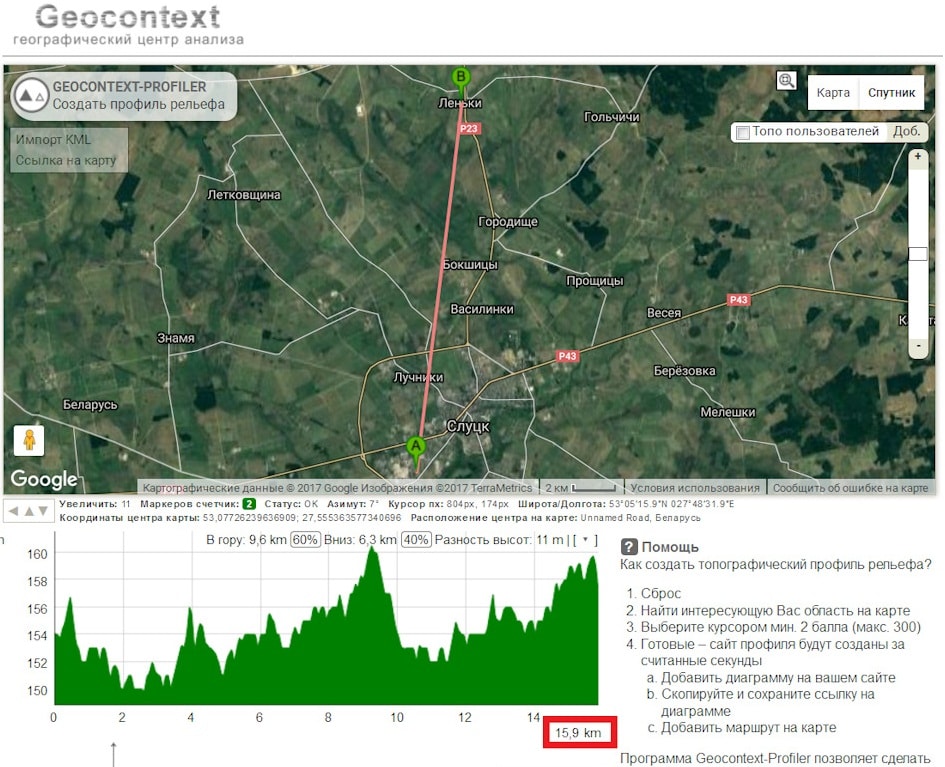Open the dropdown arrow beside Разность высот
This screenshot has height=767, width=945.
pyautogui.click(x=585, y=539)
